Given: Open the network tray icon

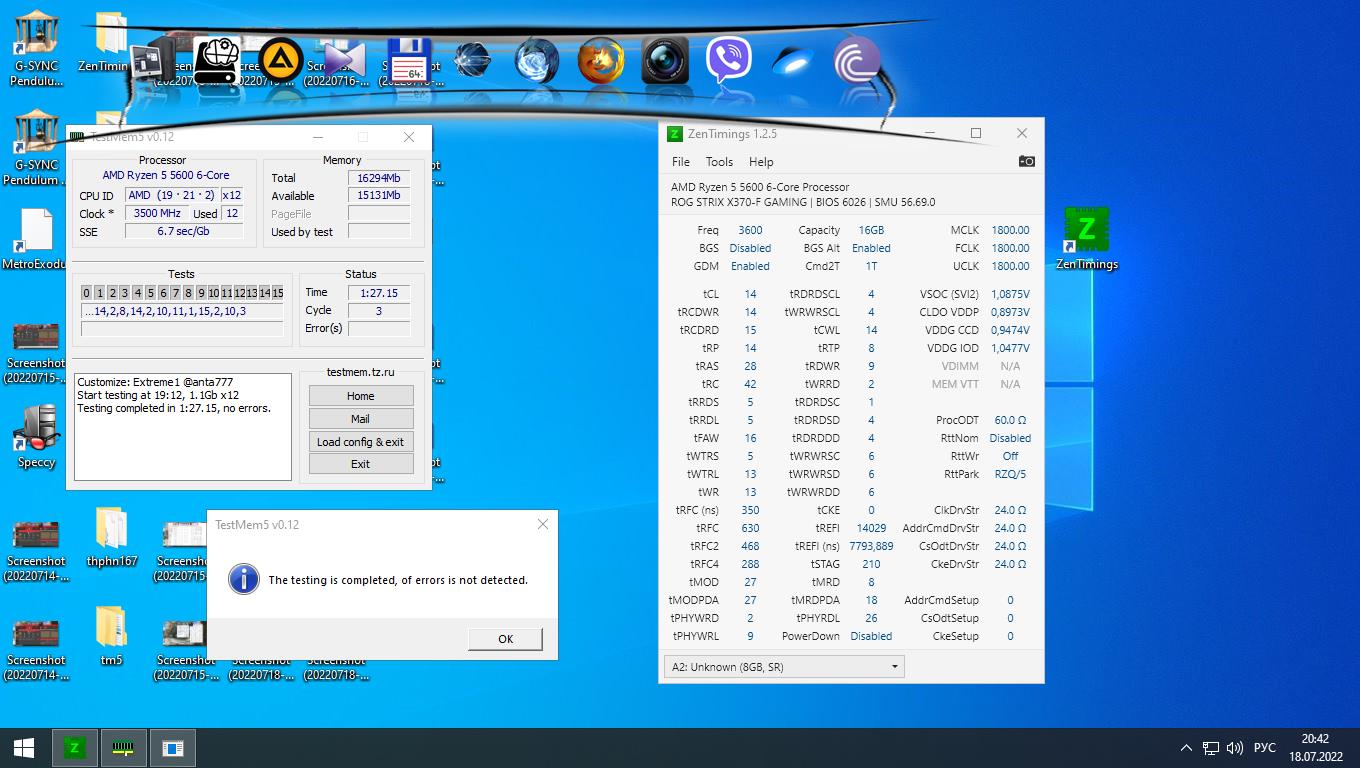Looking at the screenshot, I should [x=1210, y=748].
